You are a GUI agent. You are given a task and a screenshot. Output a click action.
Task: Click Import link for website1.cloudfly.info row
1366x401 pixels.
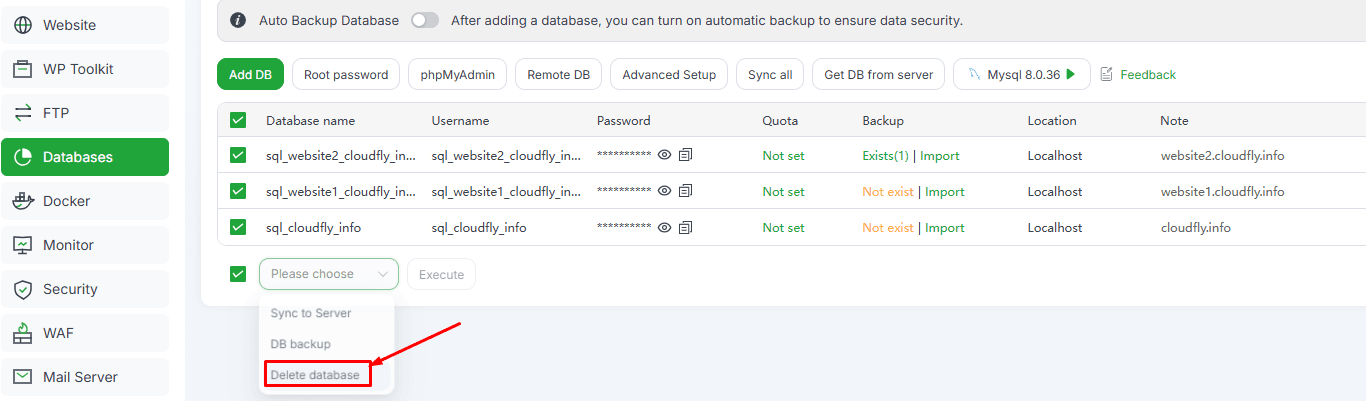[944, 192]
